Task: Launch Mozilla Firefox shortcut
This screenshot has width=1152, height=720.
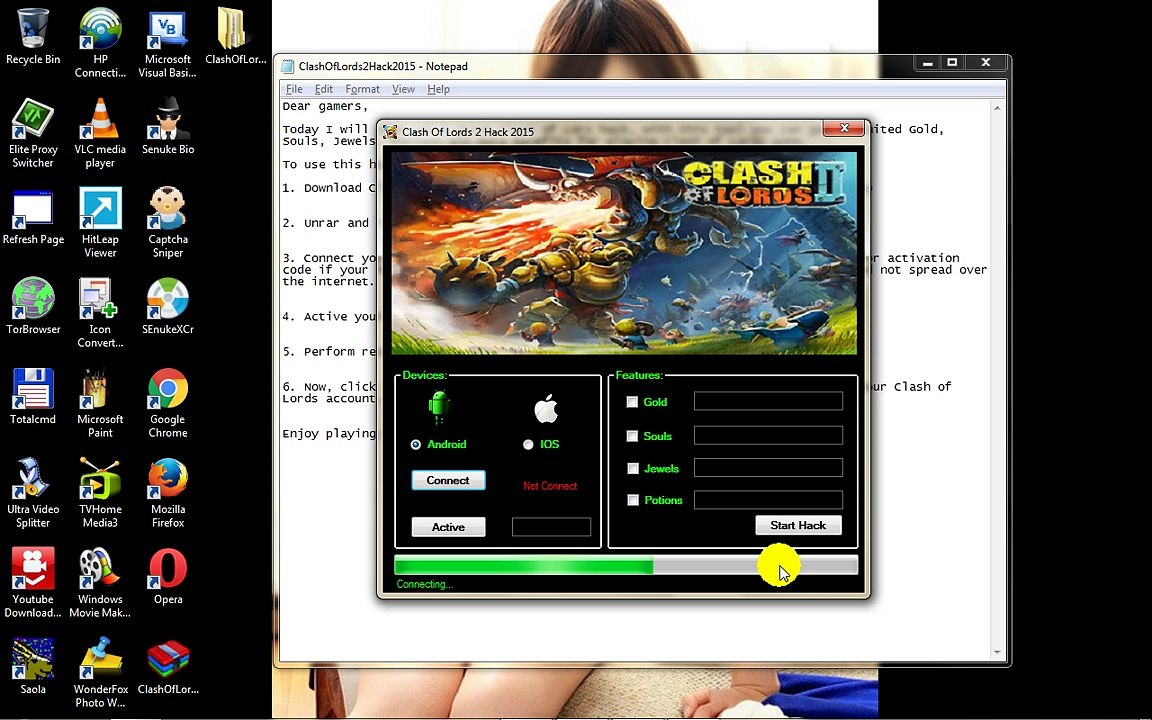Action: (x=168, y=493)
